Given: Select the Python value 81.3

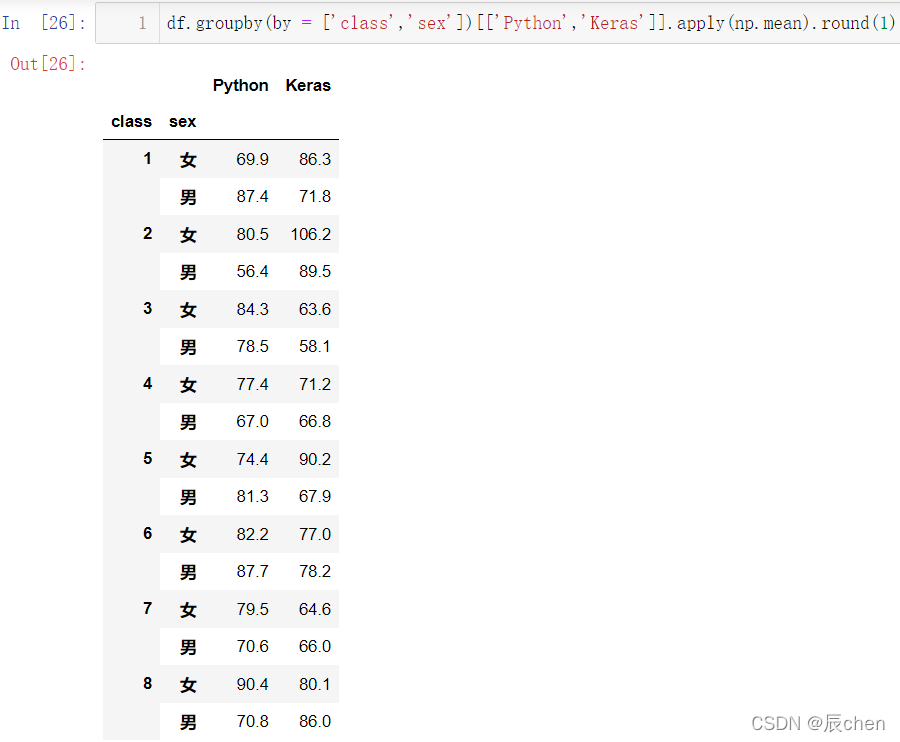Looking at the screenshot, I should coord(253,496).
